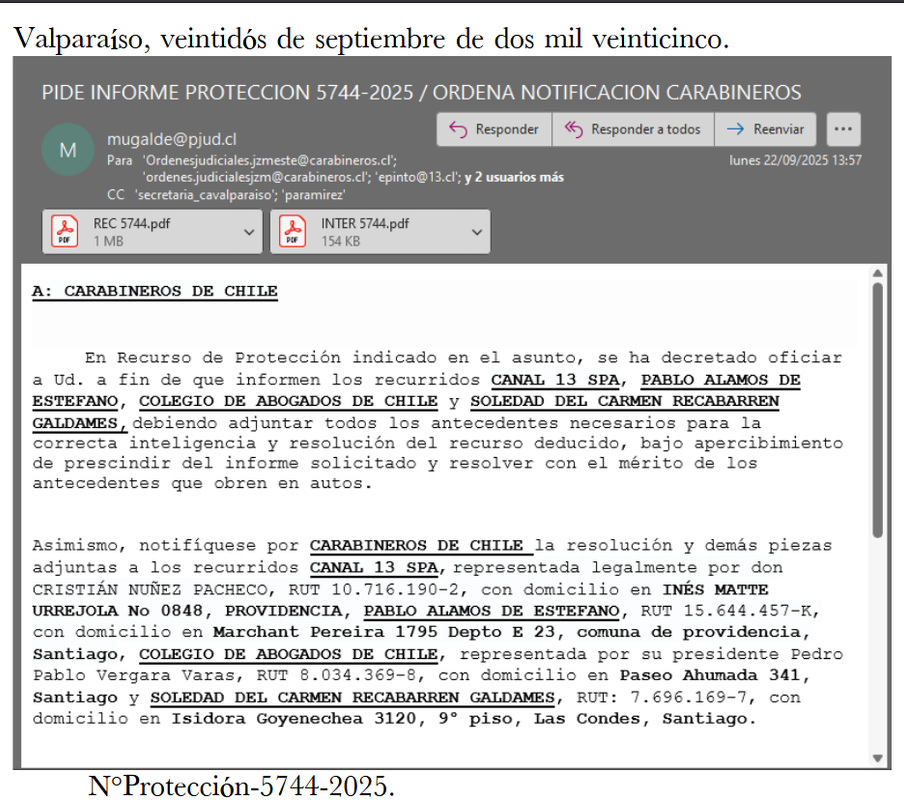Expand dropdown for INTER 5744.pdf attachment

477,232
